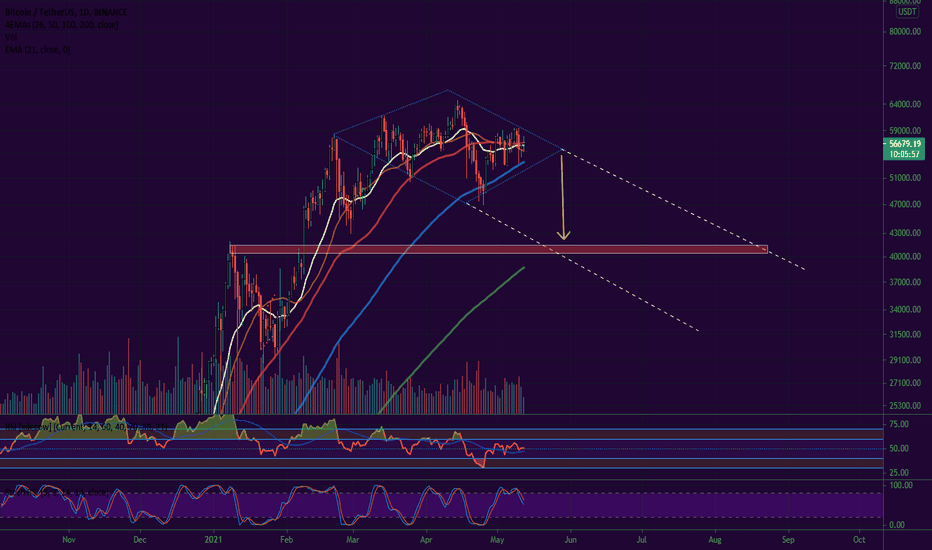The image size is (932, 550).
Task: Click the 29100.00 price axis label
Action: [x=905, y=360]
